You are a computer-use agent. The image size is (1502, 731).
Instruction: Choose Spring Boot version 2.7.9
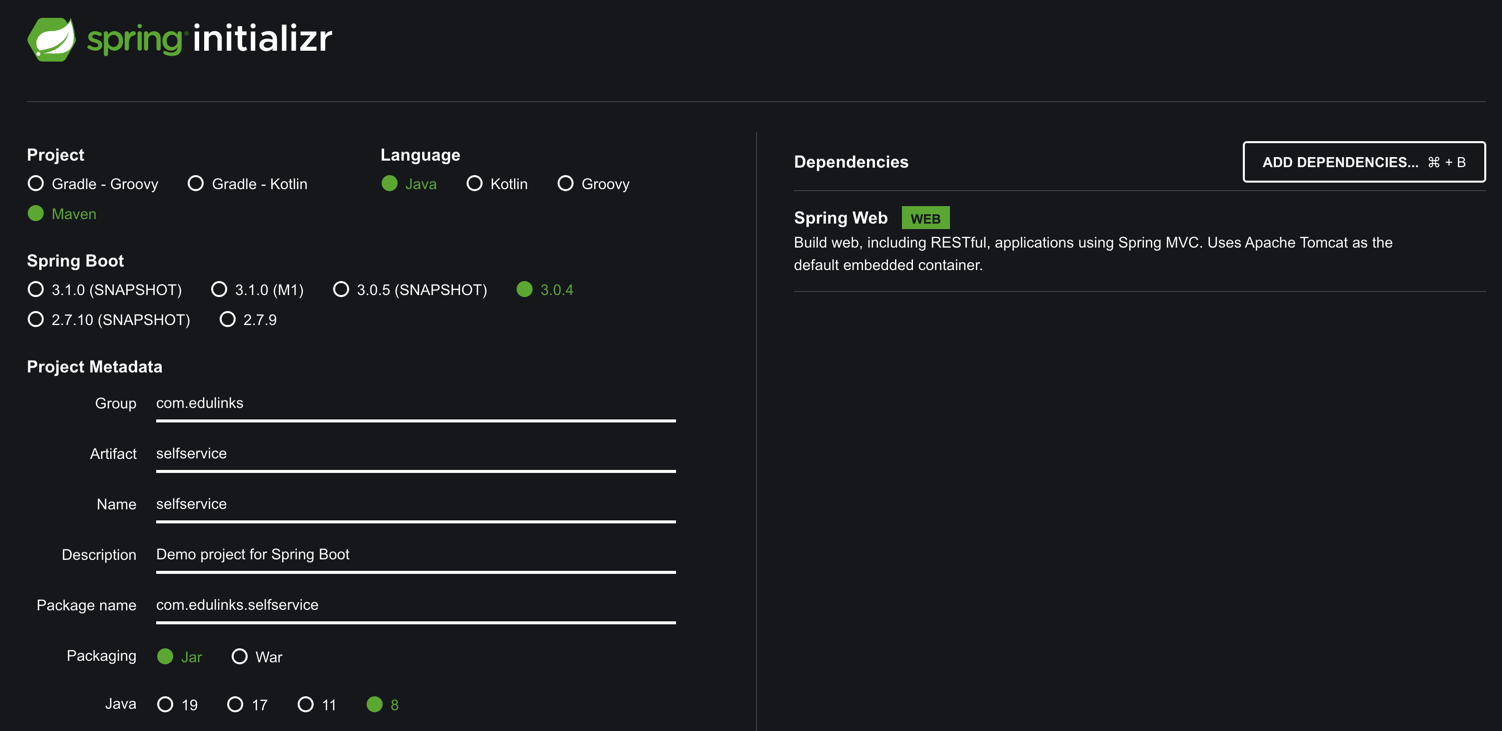(248, 320)
